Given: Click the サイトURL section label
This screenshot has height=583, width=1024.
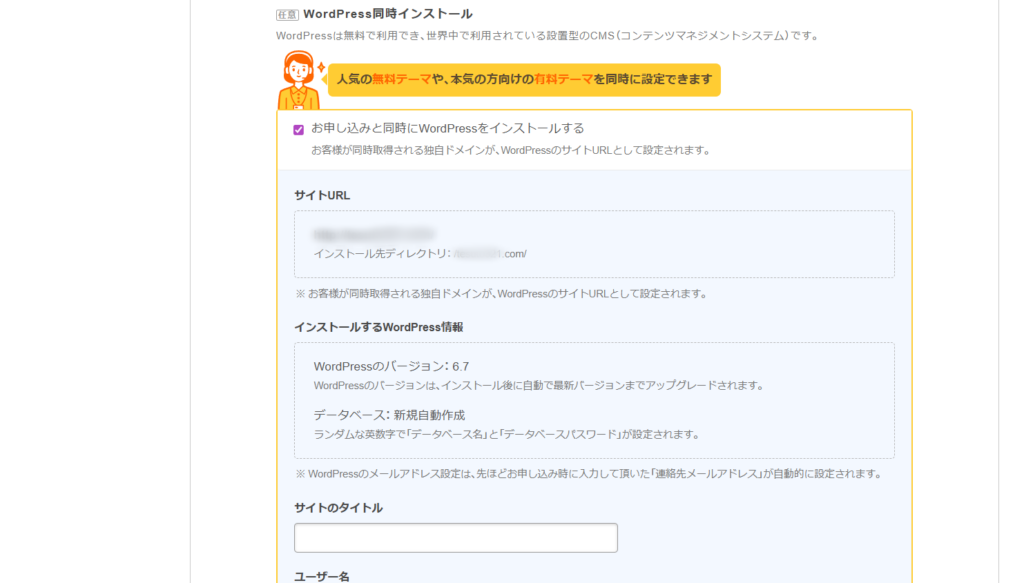Looking at the screenshot, I should tap(322, 195).
